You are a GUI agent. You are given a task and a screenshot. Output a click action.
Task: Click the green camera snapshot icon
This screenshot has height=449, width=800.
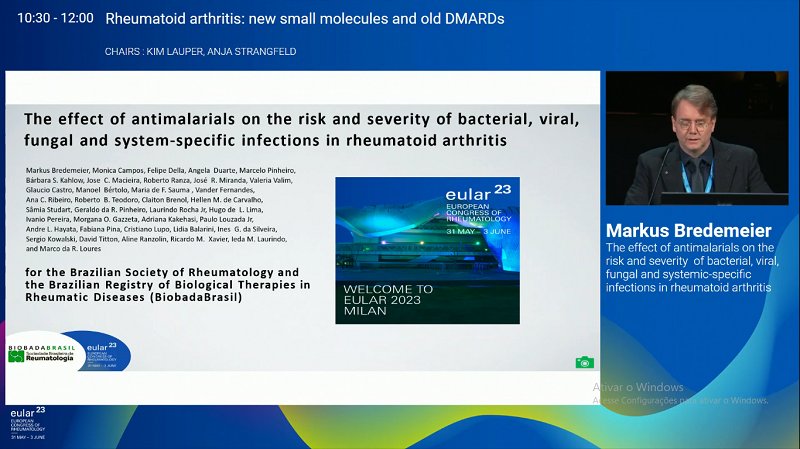click(584, 362)
